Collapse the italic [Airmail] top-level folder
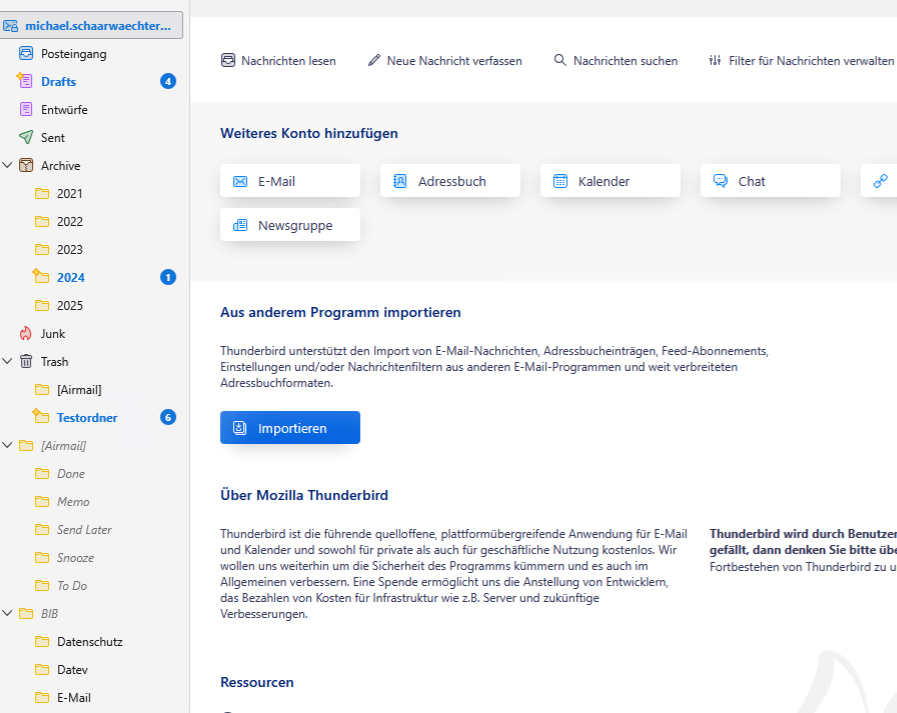This screenshot has width=897, height=713. click(8, 446)
